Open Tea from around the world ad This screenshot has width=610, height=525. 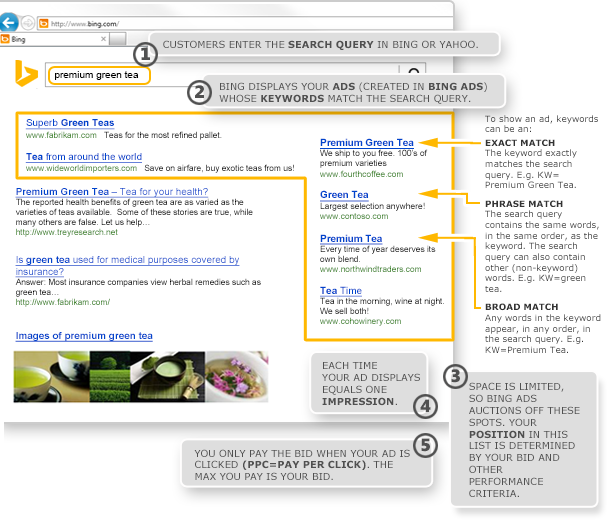pos(84,157)
